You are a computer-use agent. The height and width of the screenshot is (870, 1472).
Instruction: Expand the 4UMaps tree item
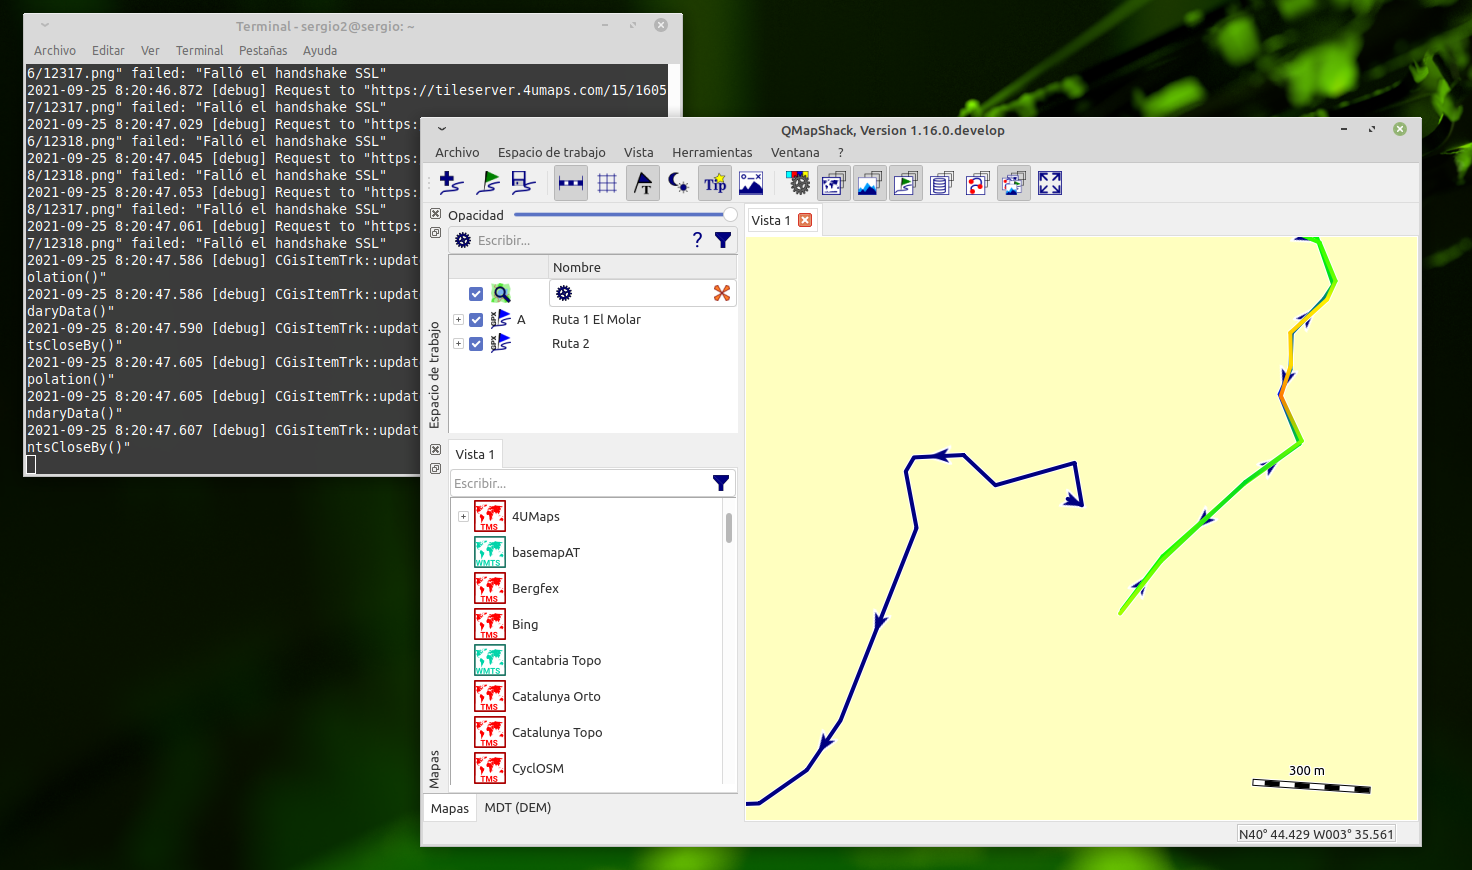point(462,516)
